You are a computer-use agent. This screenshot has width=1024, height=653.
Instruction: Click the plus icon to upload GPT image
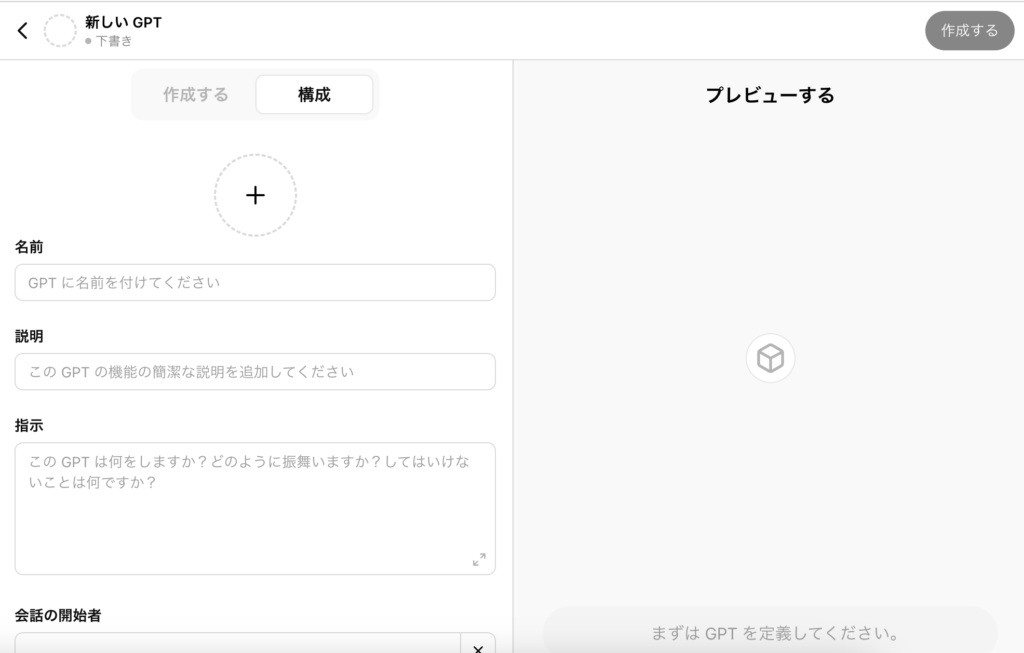[255, 195]
